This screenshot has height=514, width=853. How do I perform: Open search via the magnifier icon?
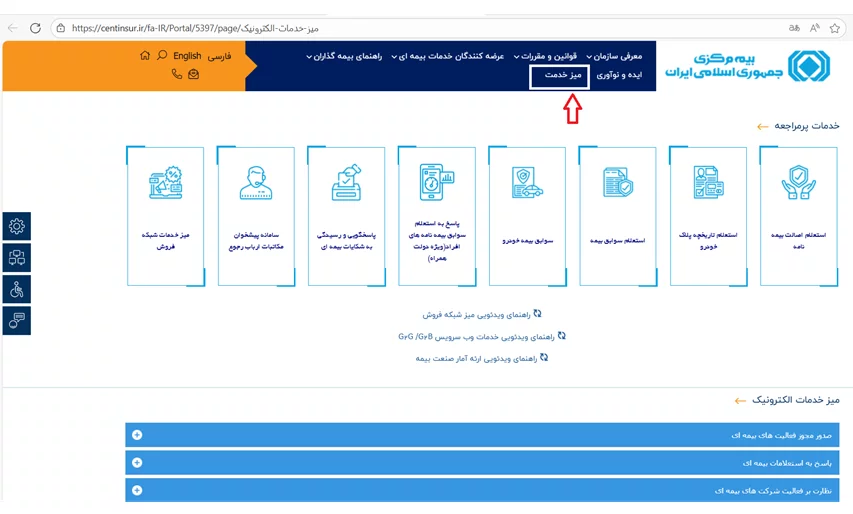(x=163, y=56)
